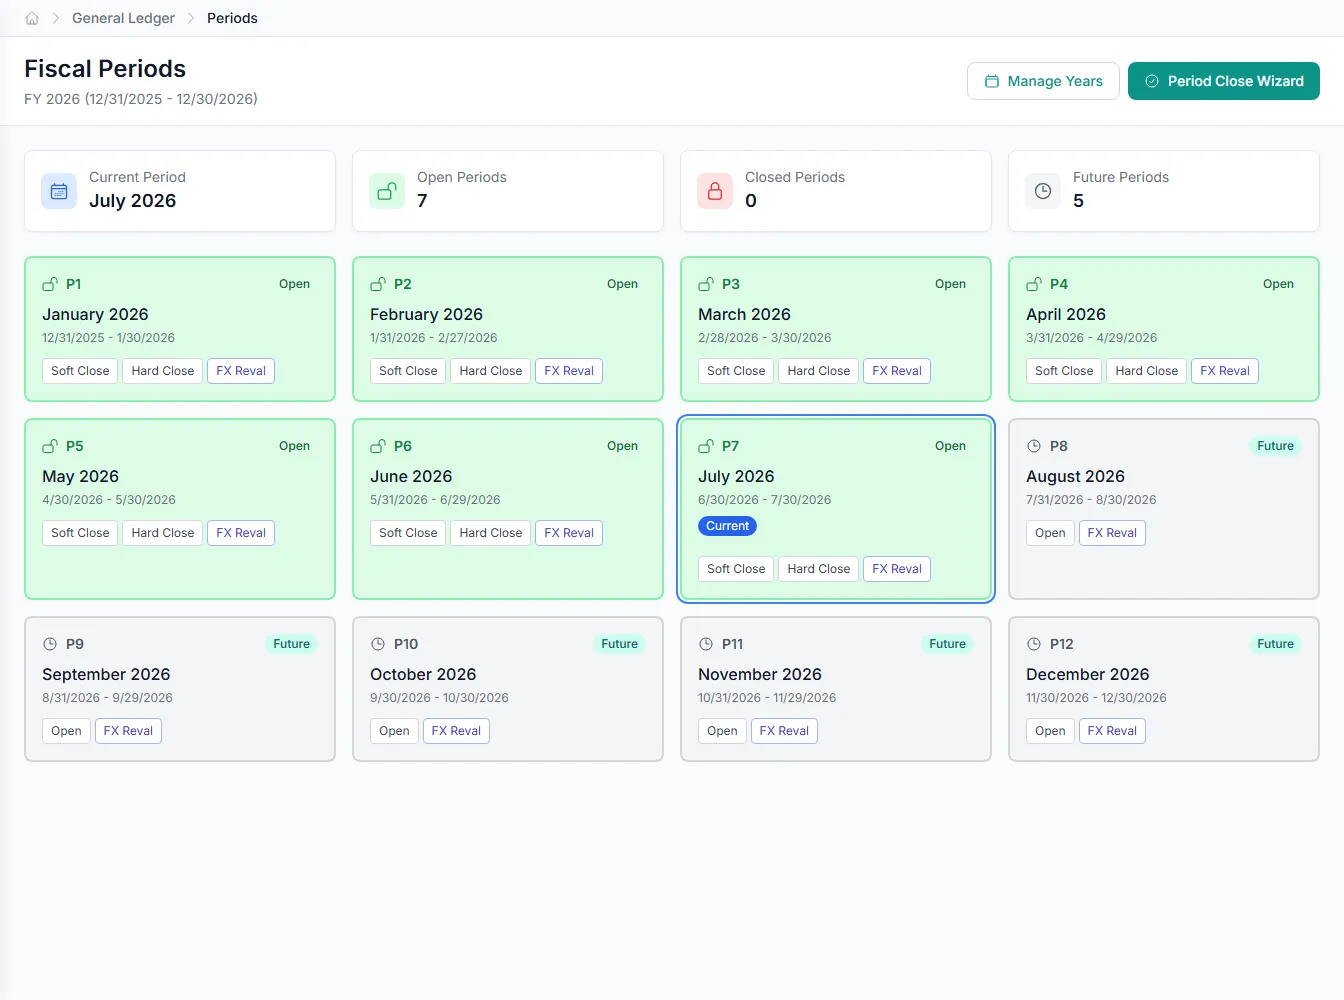Screen dimensions: 1344x1000
Task: Soft Close June 2026
Action: [x=408, y=533]
